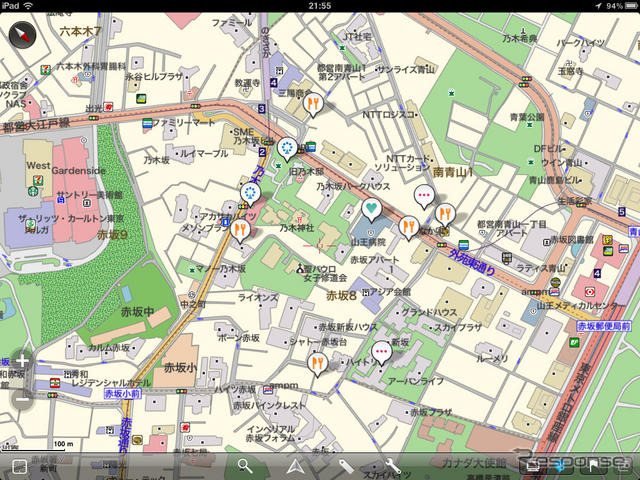Open the heart pin above 山王病院
The height and width of the screenshot is (480, 640).
click(371, 210)
